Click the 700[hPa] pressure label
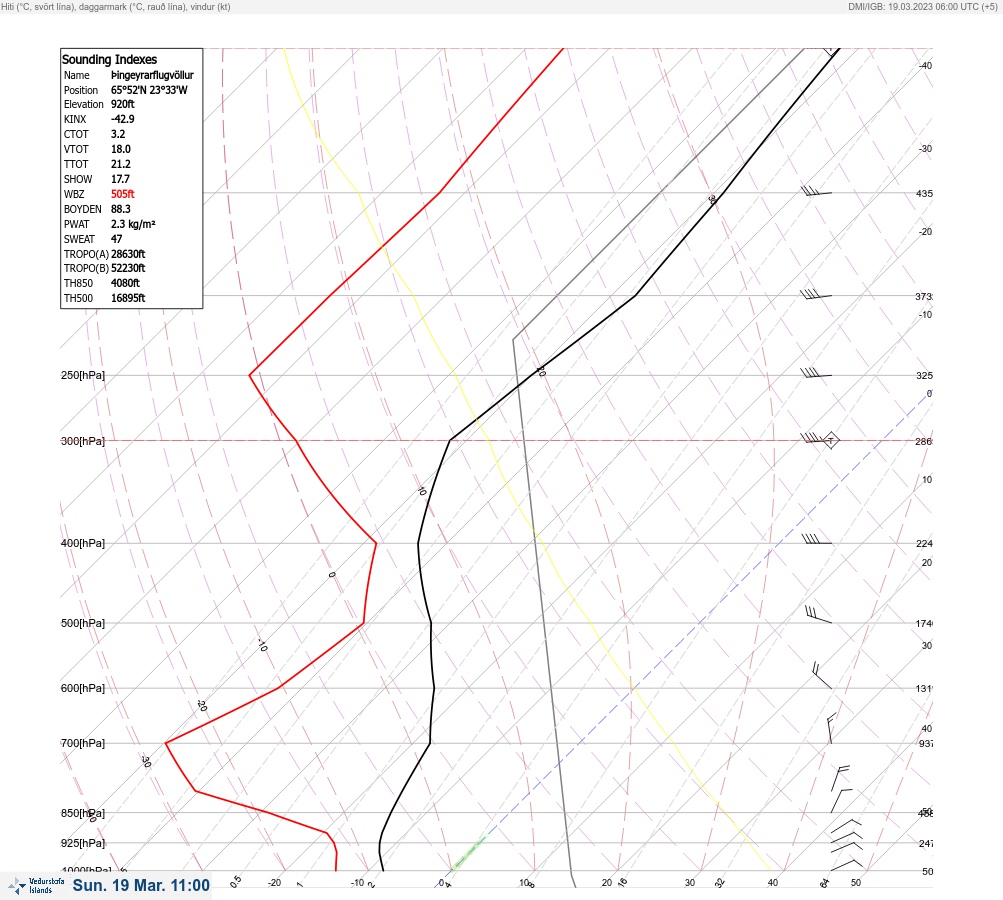 pos(83,743)
